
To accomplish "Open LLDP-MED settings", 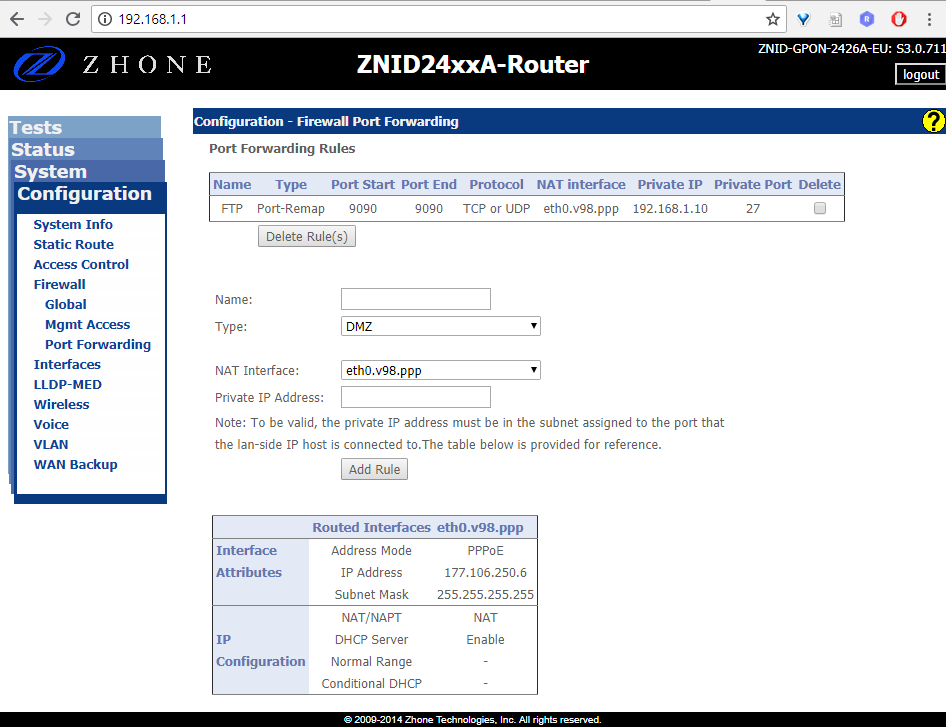I will point(68,384).
